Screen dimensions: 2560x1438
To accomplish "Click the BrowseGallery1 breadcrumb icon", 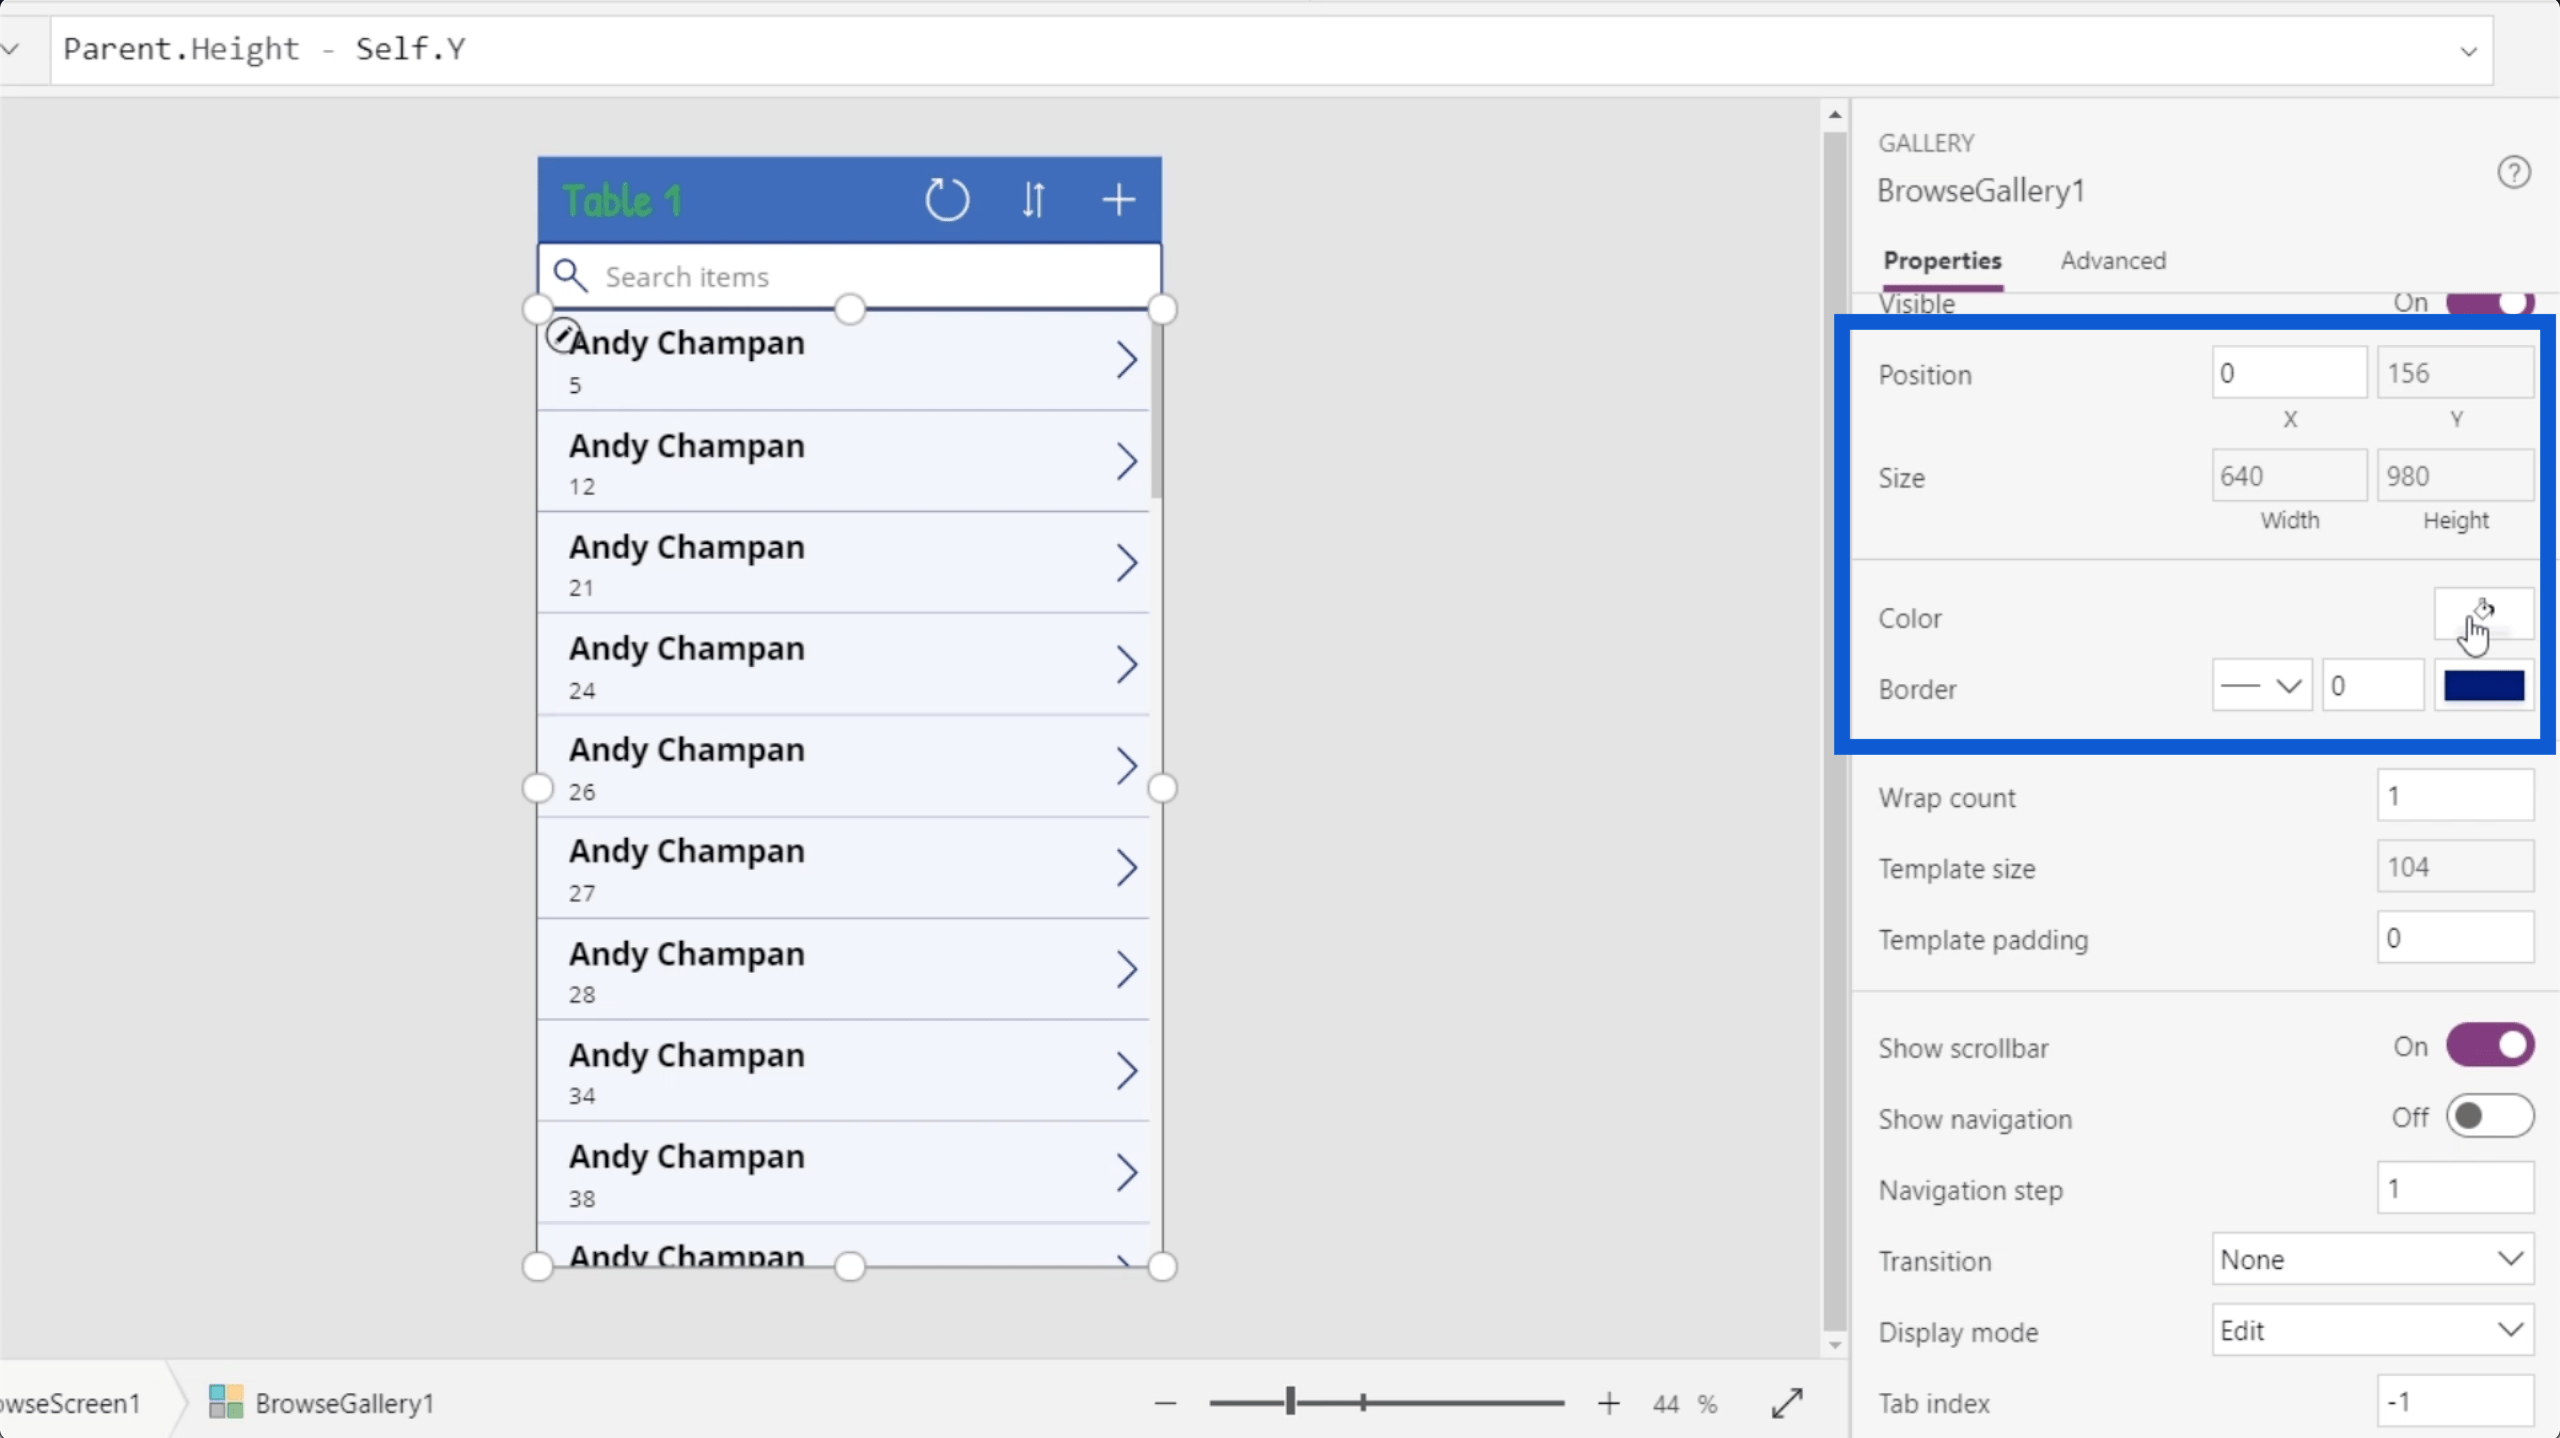I will 225,1402.
